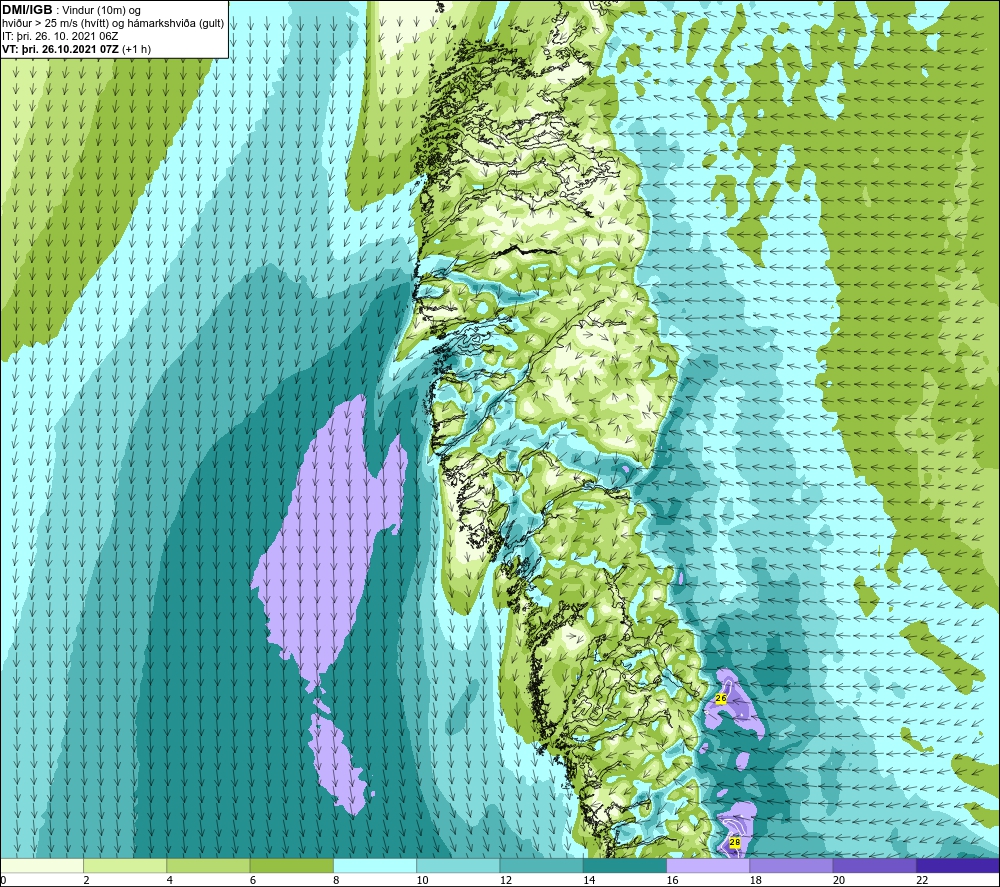1000x887 pixels.
Task: Click the '(+1 h)' forecast offset text
Action: pos(136,49)
